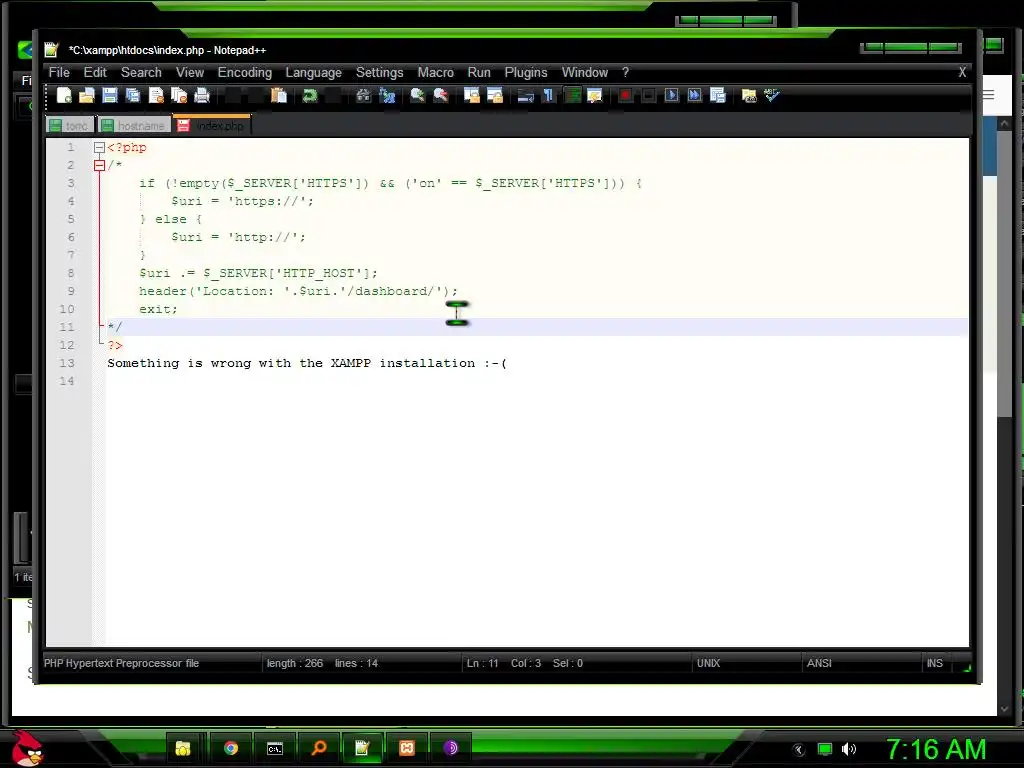Select the index.php tab
Image resolution: width=1024 pixels, height=768 pixels.
coord(212,125)
